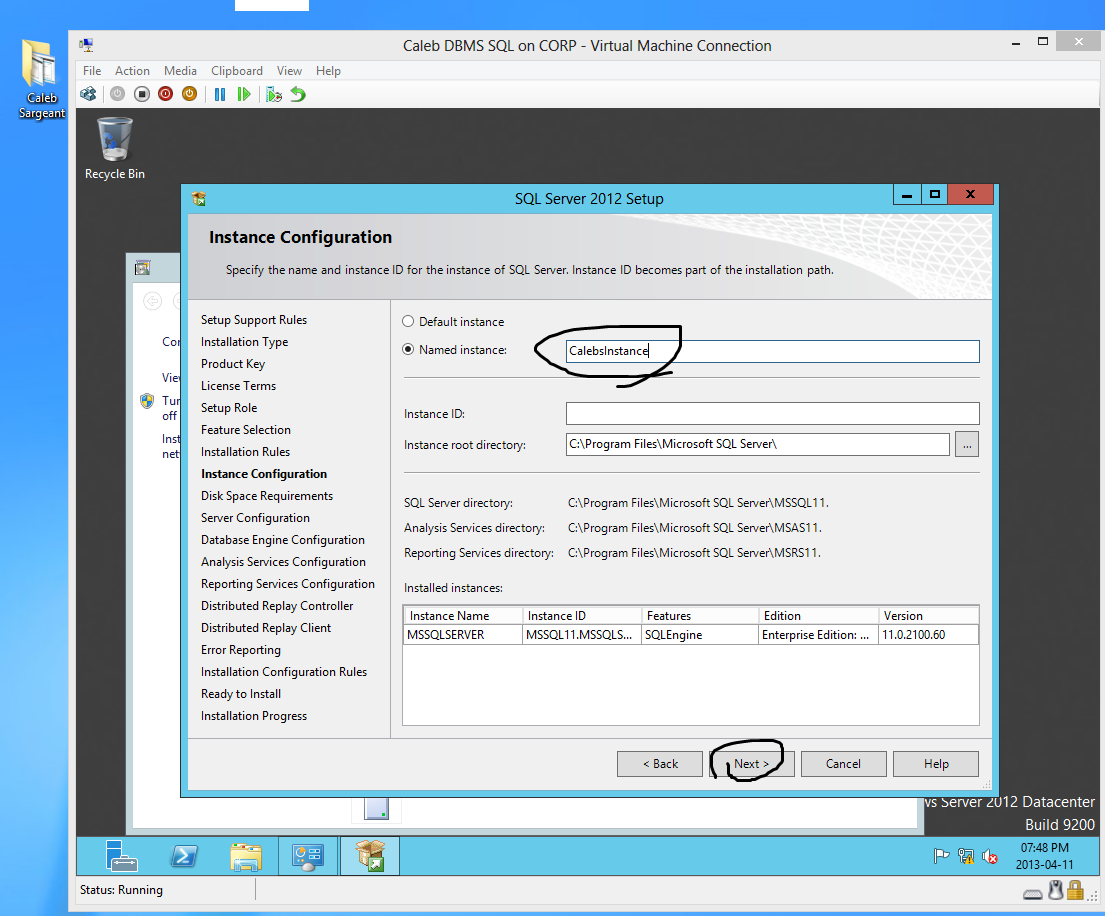
Task: Click the muted volume tray icon
Action: (989, 856)
